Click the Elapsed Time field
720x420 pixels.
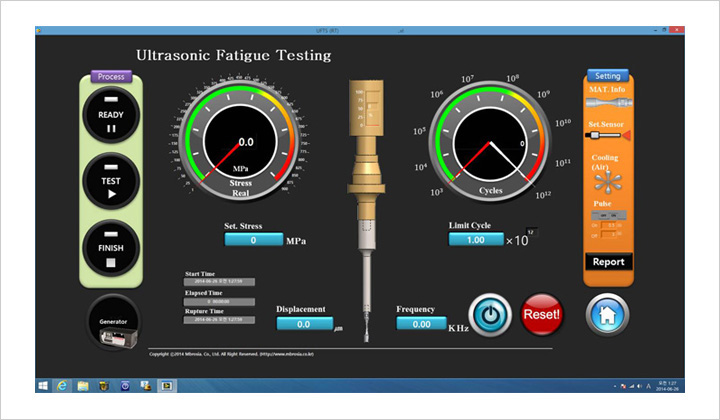[x=219, y=302]
